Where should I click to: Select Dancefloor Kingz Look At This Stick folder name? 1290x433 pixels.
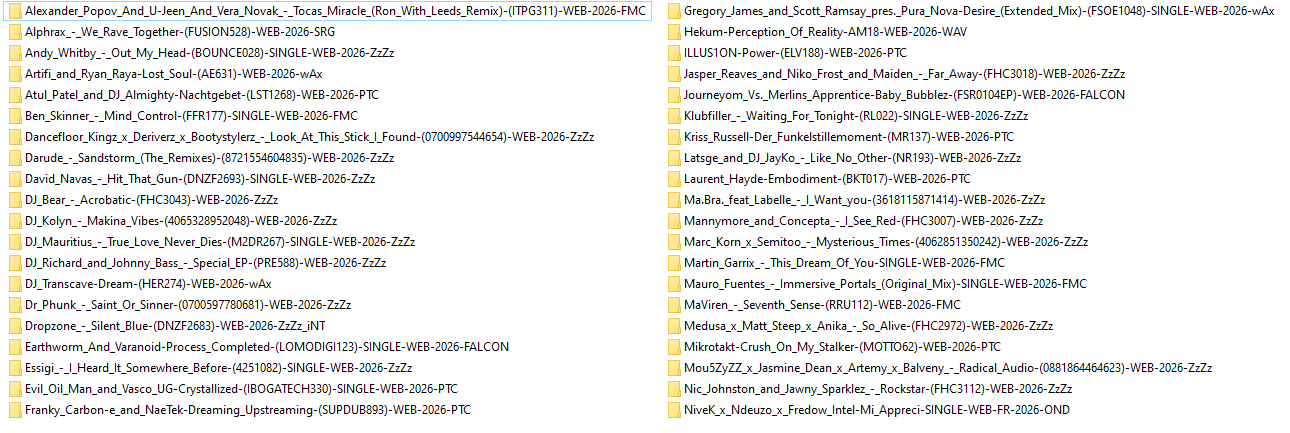310,137
